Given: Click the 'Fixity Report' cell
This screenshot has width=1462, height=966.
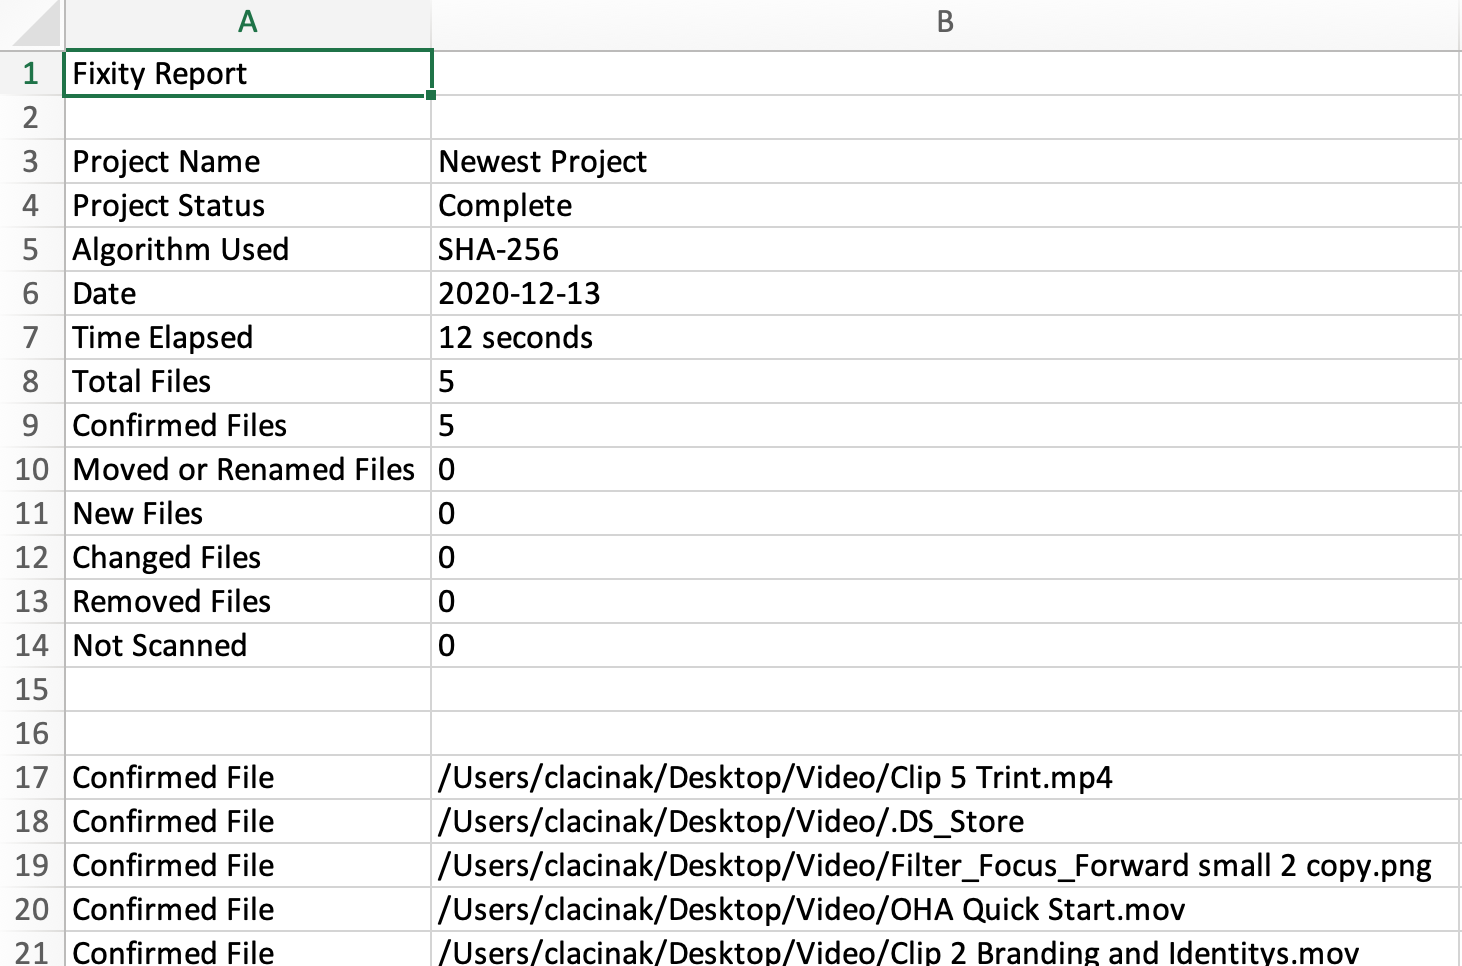Looking at the screenshot, I should 248,73.
